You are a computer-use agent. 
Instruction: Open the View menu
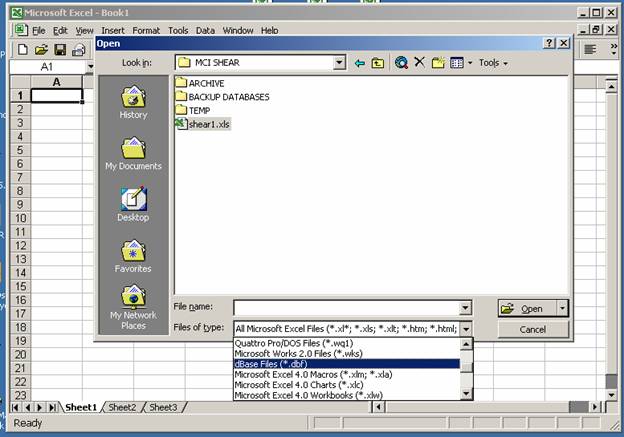[84, 31]
